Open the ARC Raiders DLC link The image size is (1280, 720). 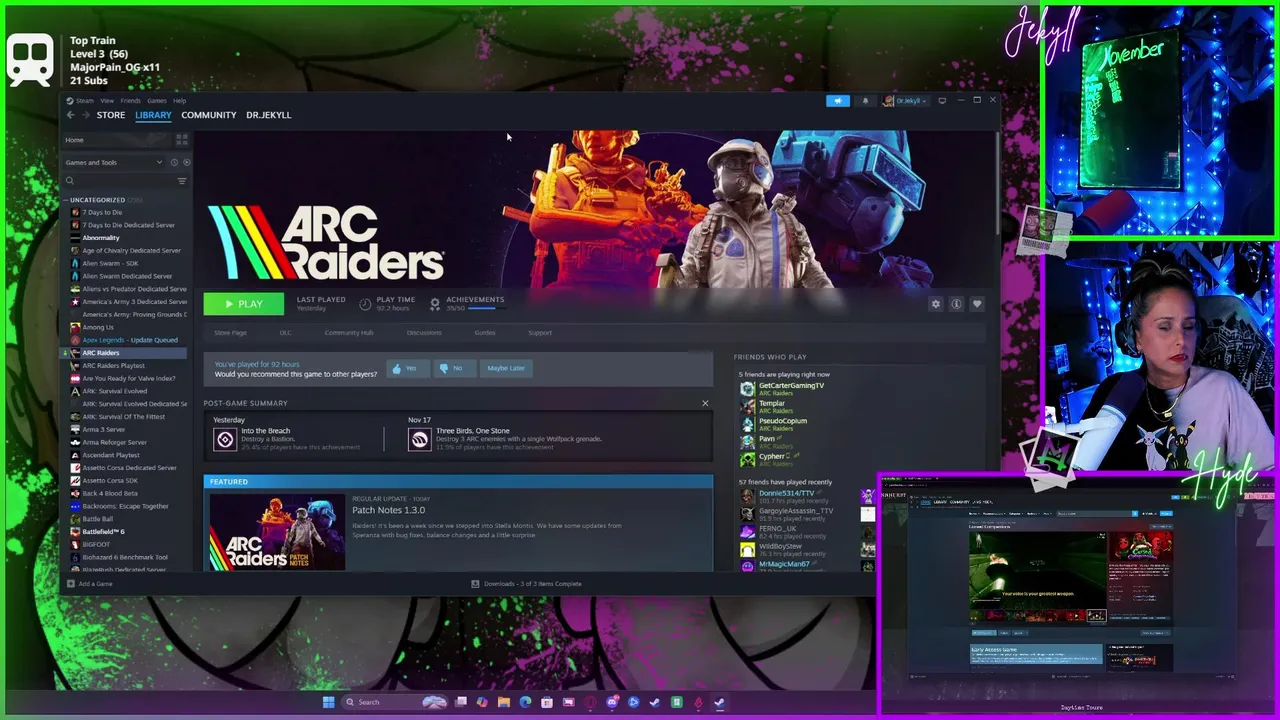tap(285, 333)
